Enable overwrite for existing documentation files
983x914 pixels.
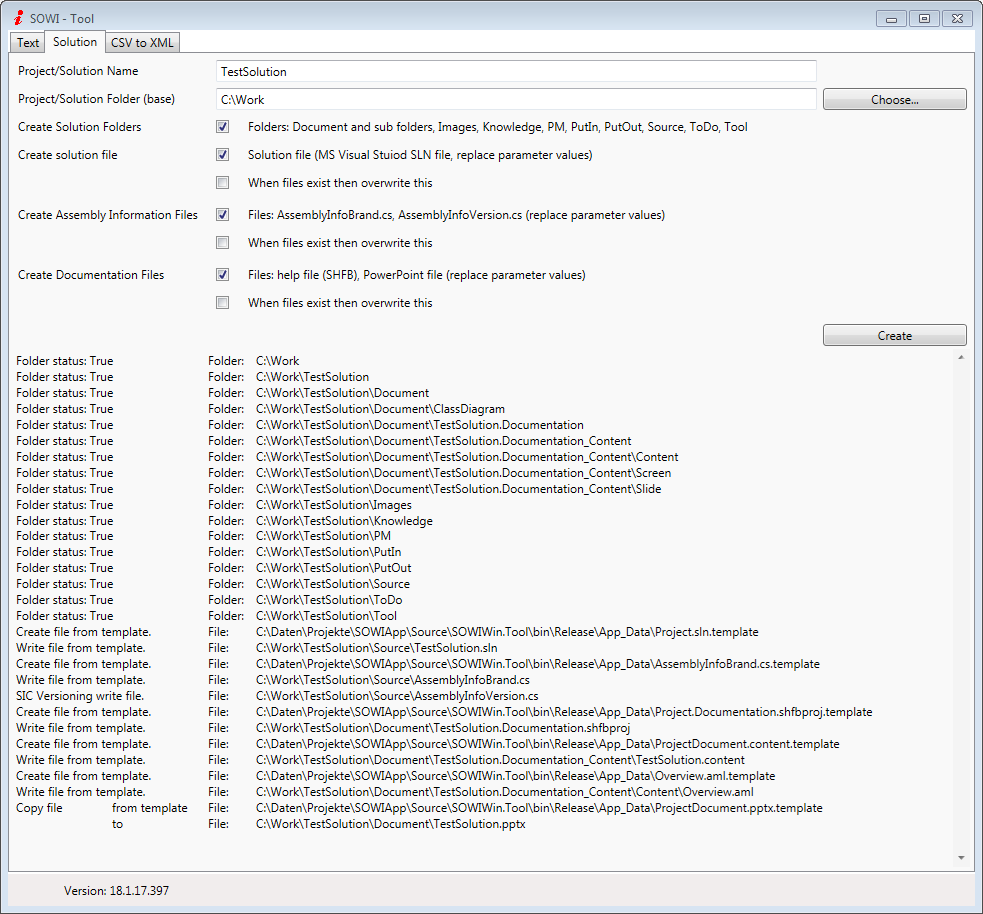pyautogui.click(x=223, y=303)
